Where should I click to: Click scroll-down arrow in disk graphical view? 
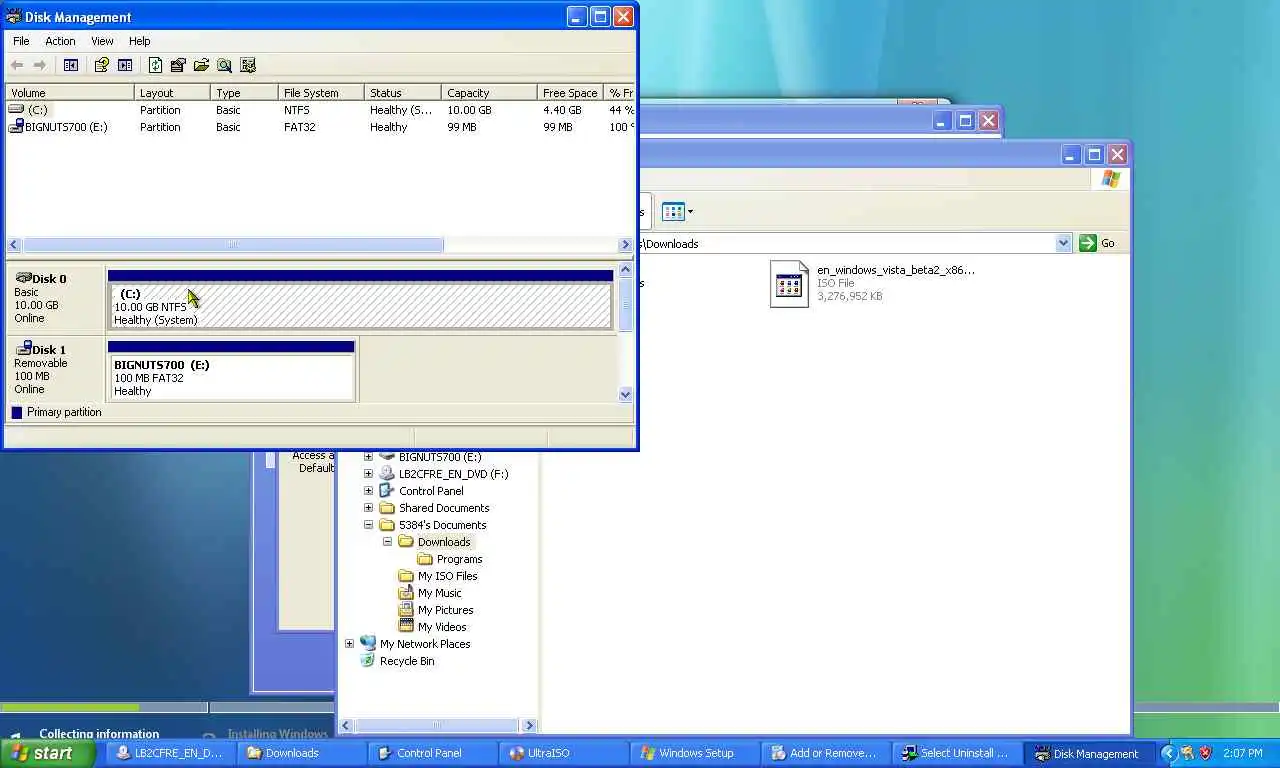click(x=626, y=394)
